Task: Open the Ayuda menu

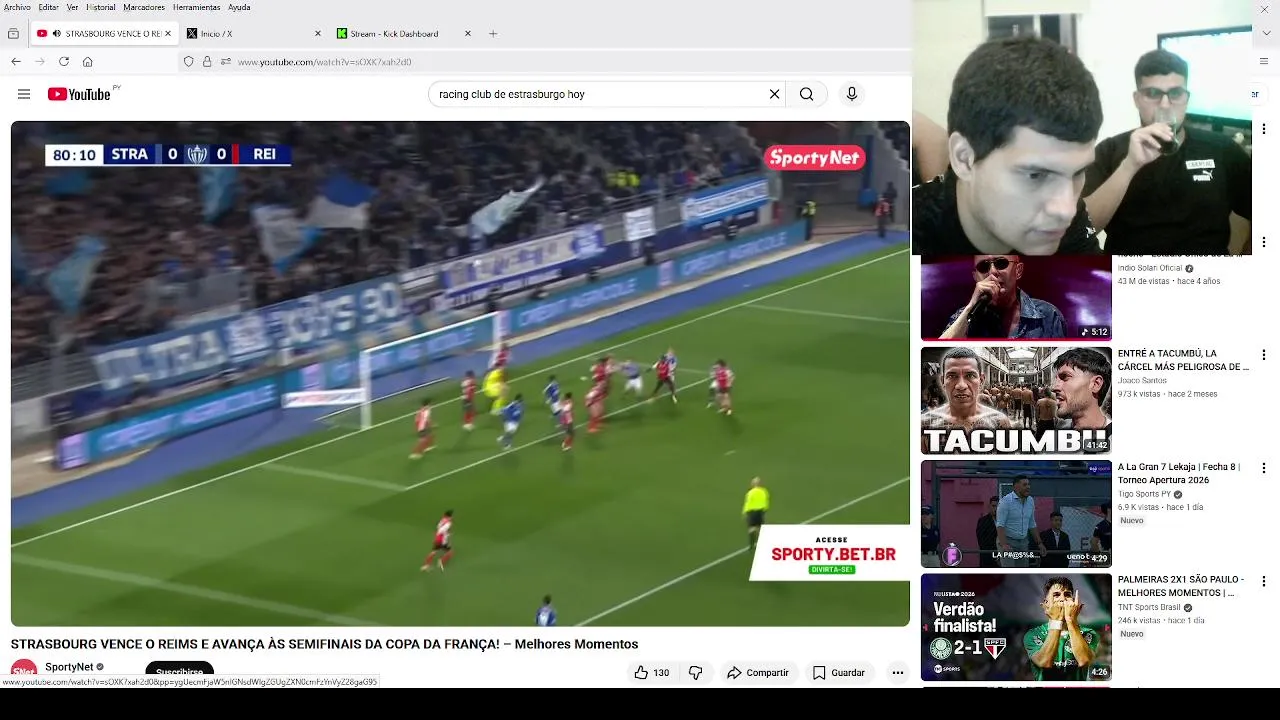Action: (x=239, y=7)
